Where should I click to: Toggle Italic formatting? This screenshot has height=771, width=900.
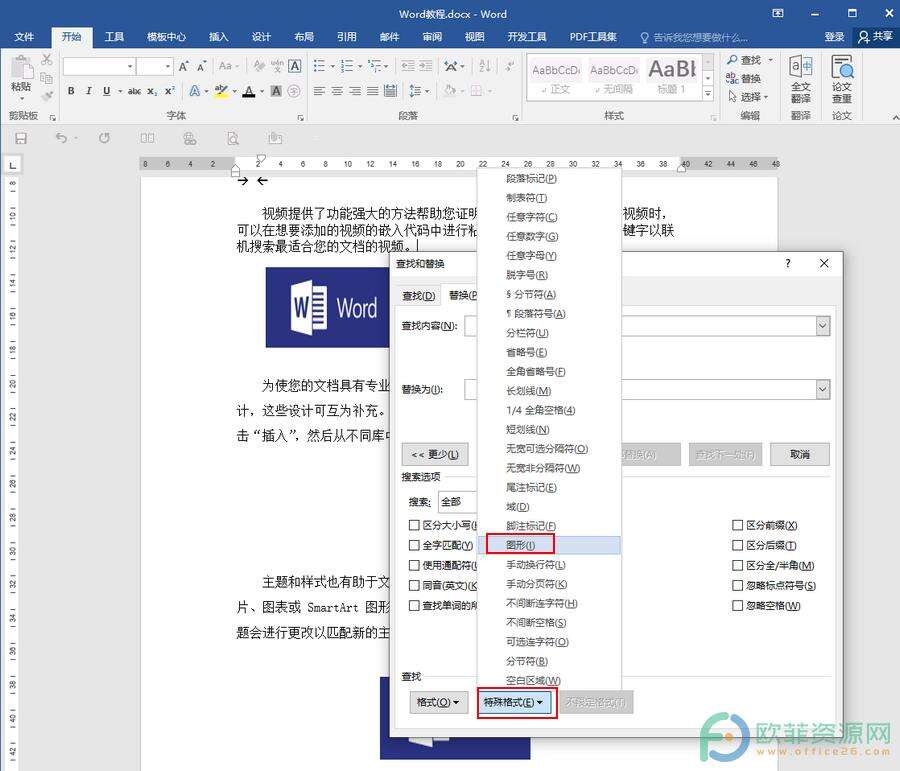[88, 91]
